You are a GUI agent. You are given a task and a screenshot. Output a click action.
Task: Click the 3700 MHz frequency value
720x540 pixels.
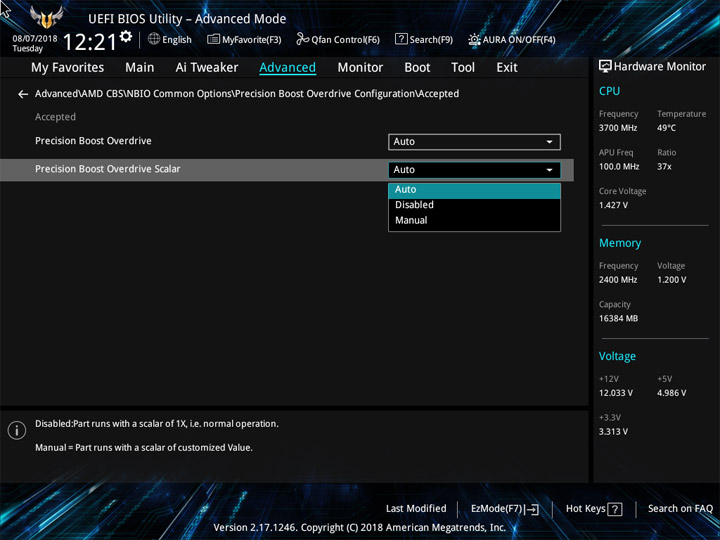pyautogui.click(x=618, y=128)
